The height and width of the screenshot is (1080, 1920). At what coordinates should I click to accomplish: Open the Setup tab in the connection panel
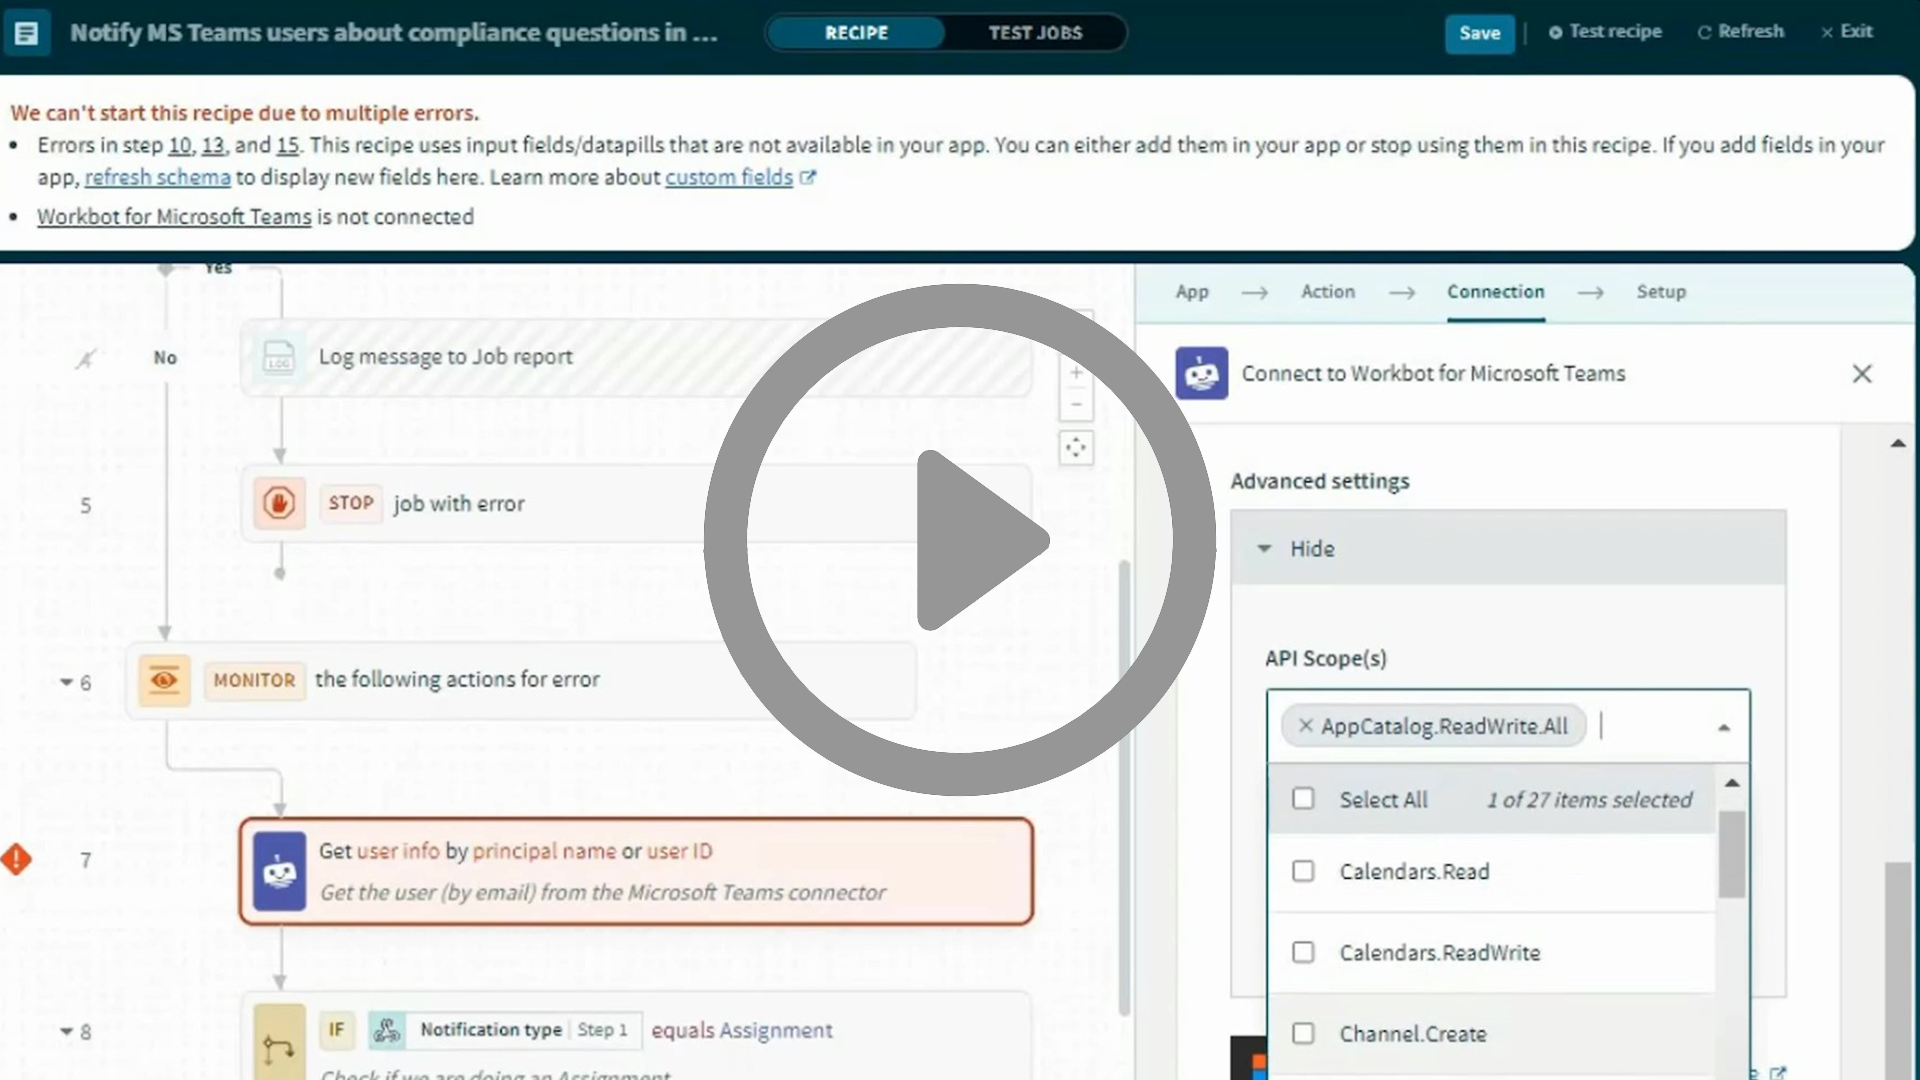pyautogui.click(x=1661, y=291)
